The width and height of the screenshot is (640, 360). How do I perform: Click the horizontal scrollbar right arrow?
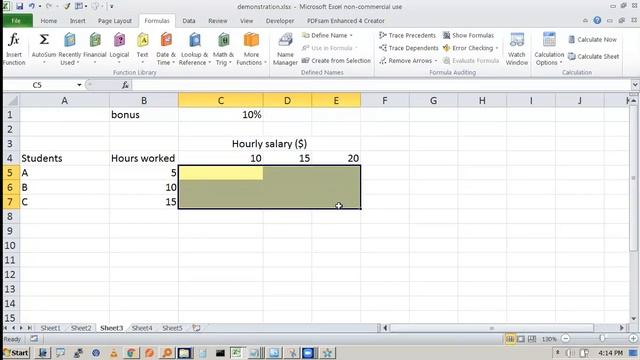[x=622, y=328]
